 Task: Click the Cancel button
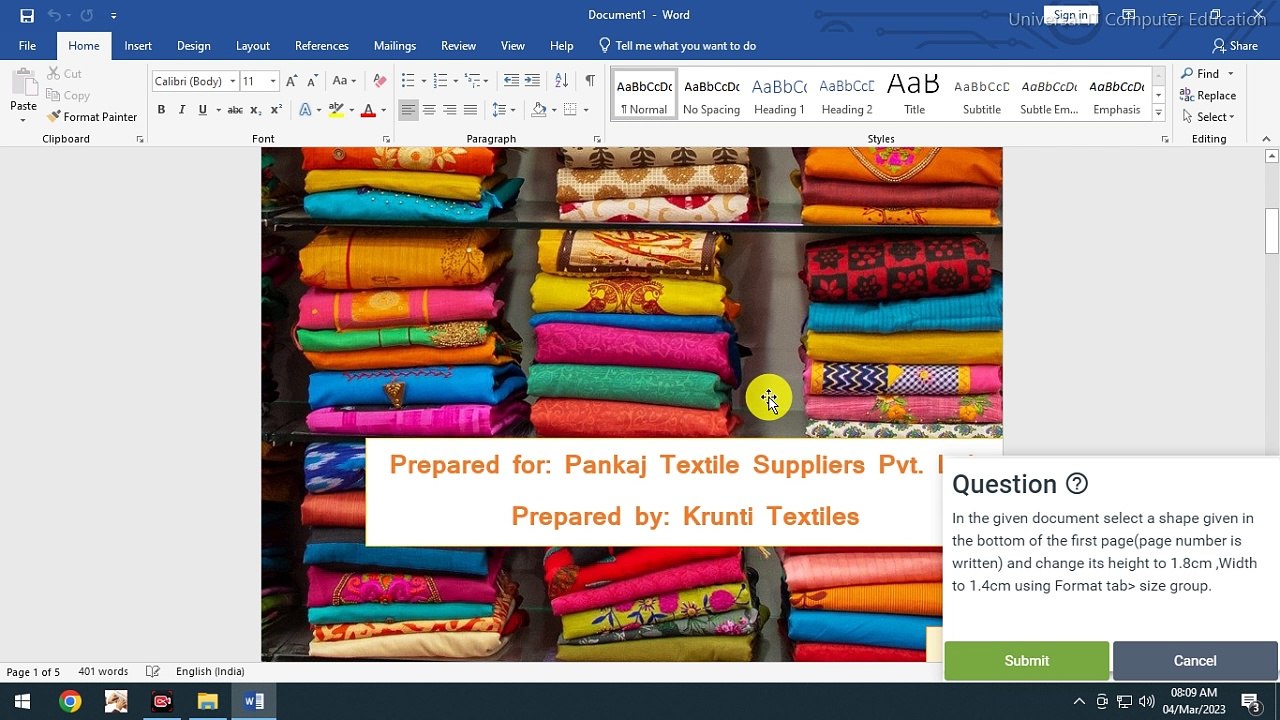pos(1194,661)
